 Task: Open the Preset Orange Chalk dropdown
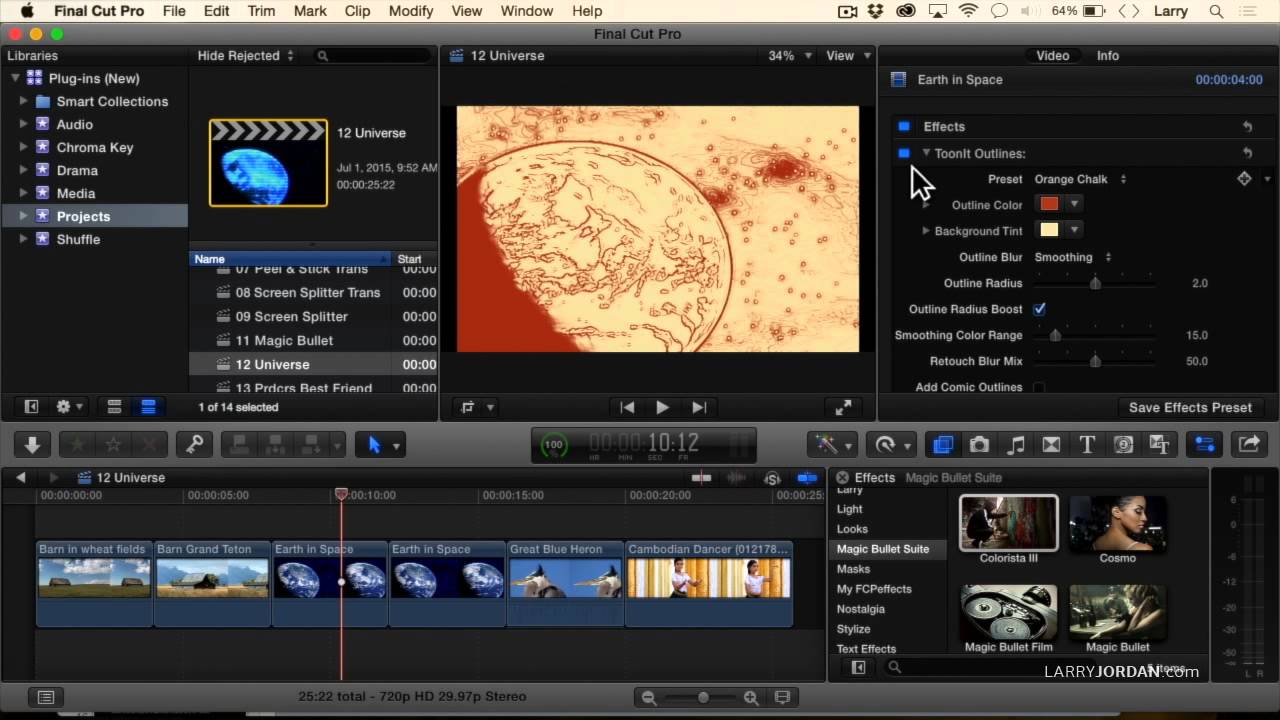click(1081, 179)
